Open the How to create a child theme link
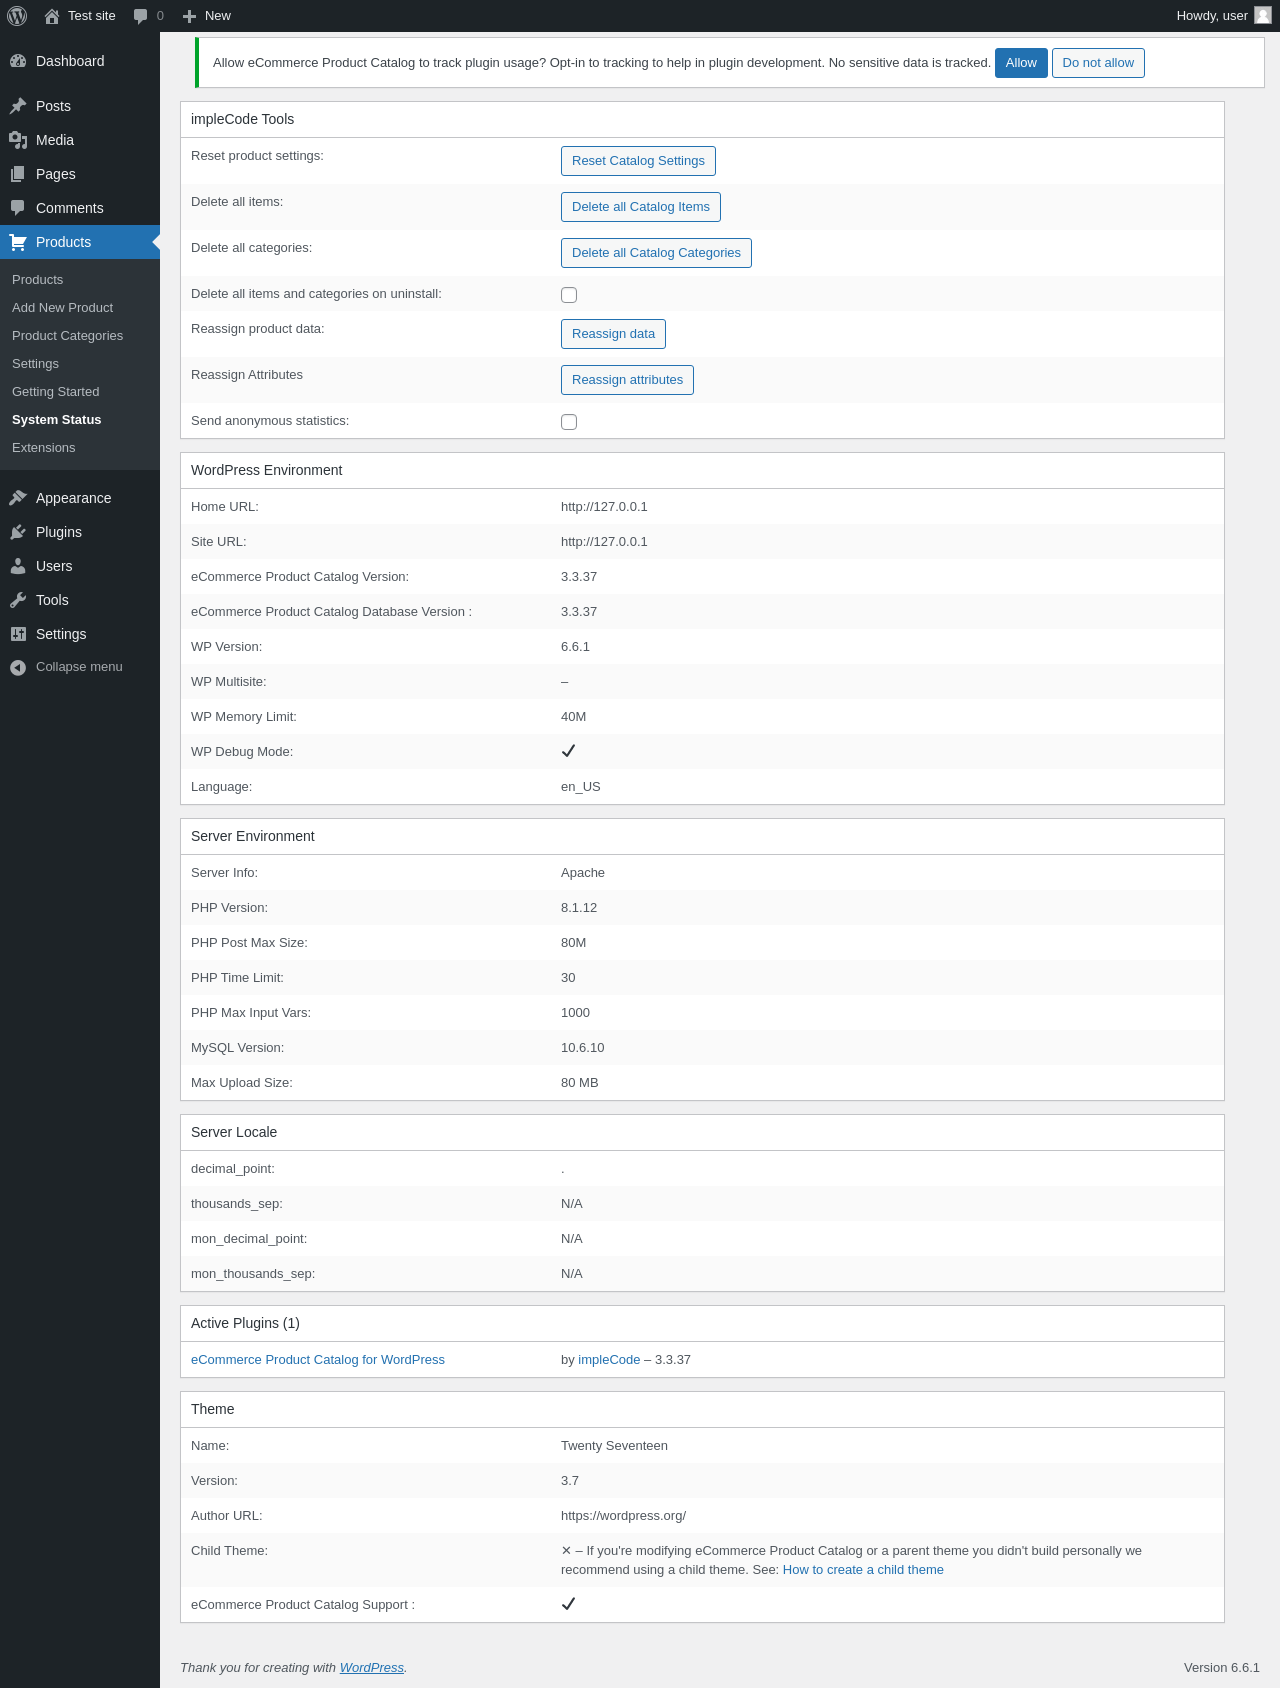This screenshot has height=1688, width=1280. tap(863, 1570)
